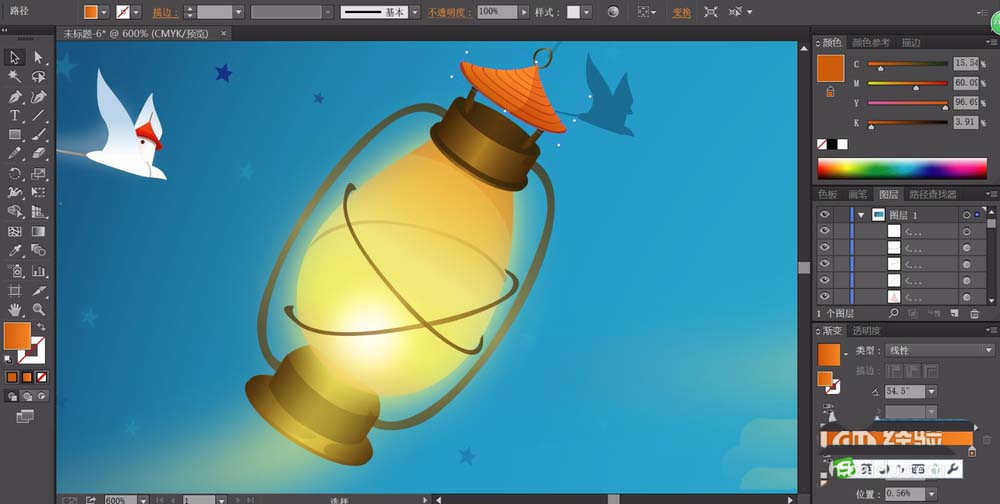This screenshot has height=504, width=1000.
Task: Select the Blend tool
Action: (x=38, y=251)
